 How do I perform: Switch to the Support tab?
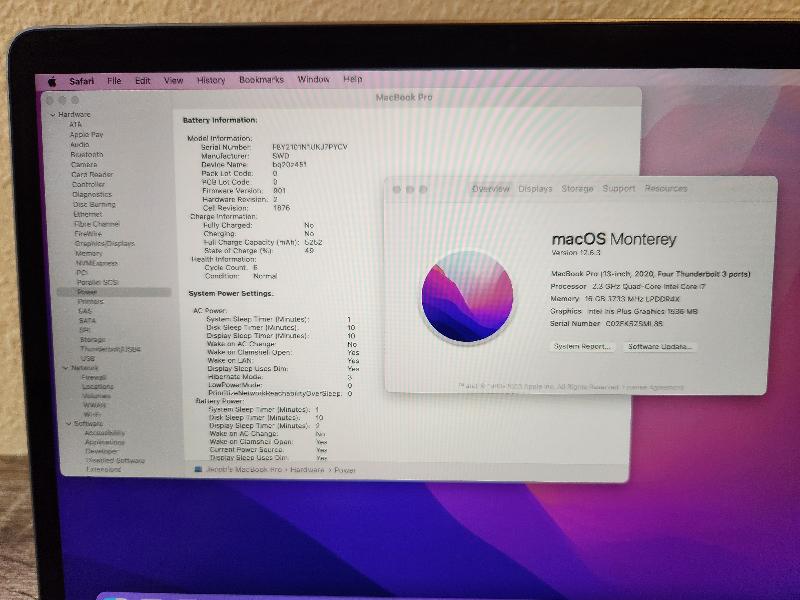pyautogui.click(x=619, y=189)
